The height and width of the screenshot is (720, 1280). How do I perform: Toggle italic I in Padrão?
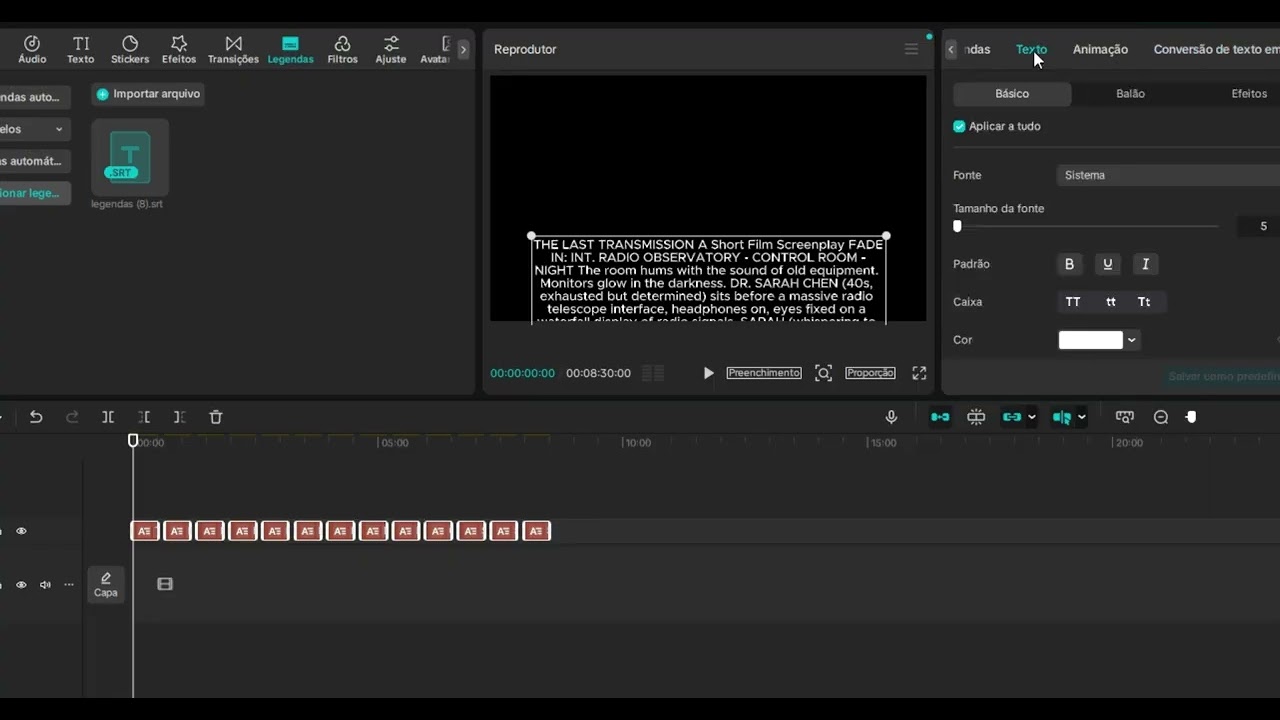1145,264
